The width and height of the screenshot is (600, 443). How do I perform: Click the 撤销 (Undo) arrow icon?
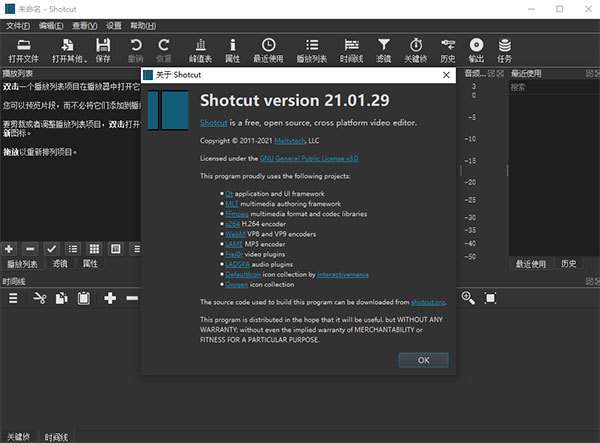coord(135,50)
